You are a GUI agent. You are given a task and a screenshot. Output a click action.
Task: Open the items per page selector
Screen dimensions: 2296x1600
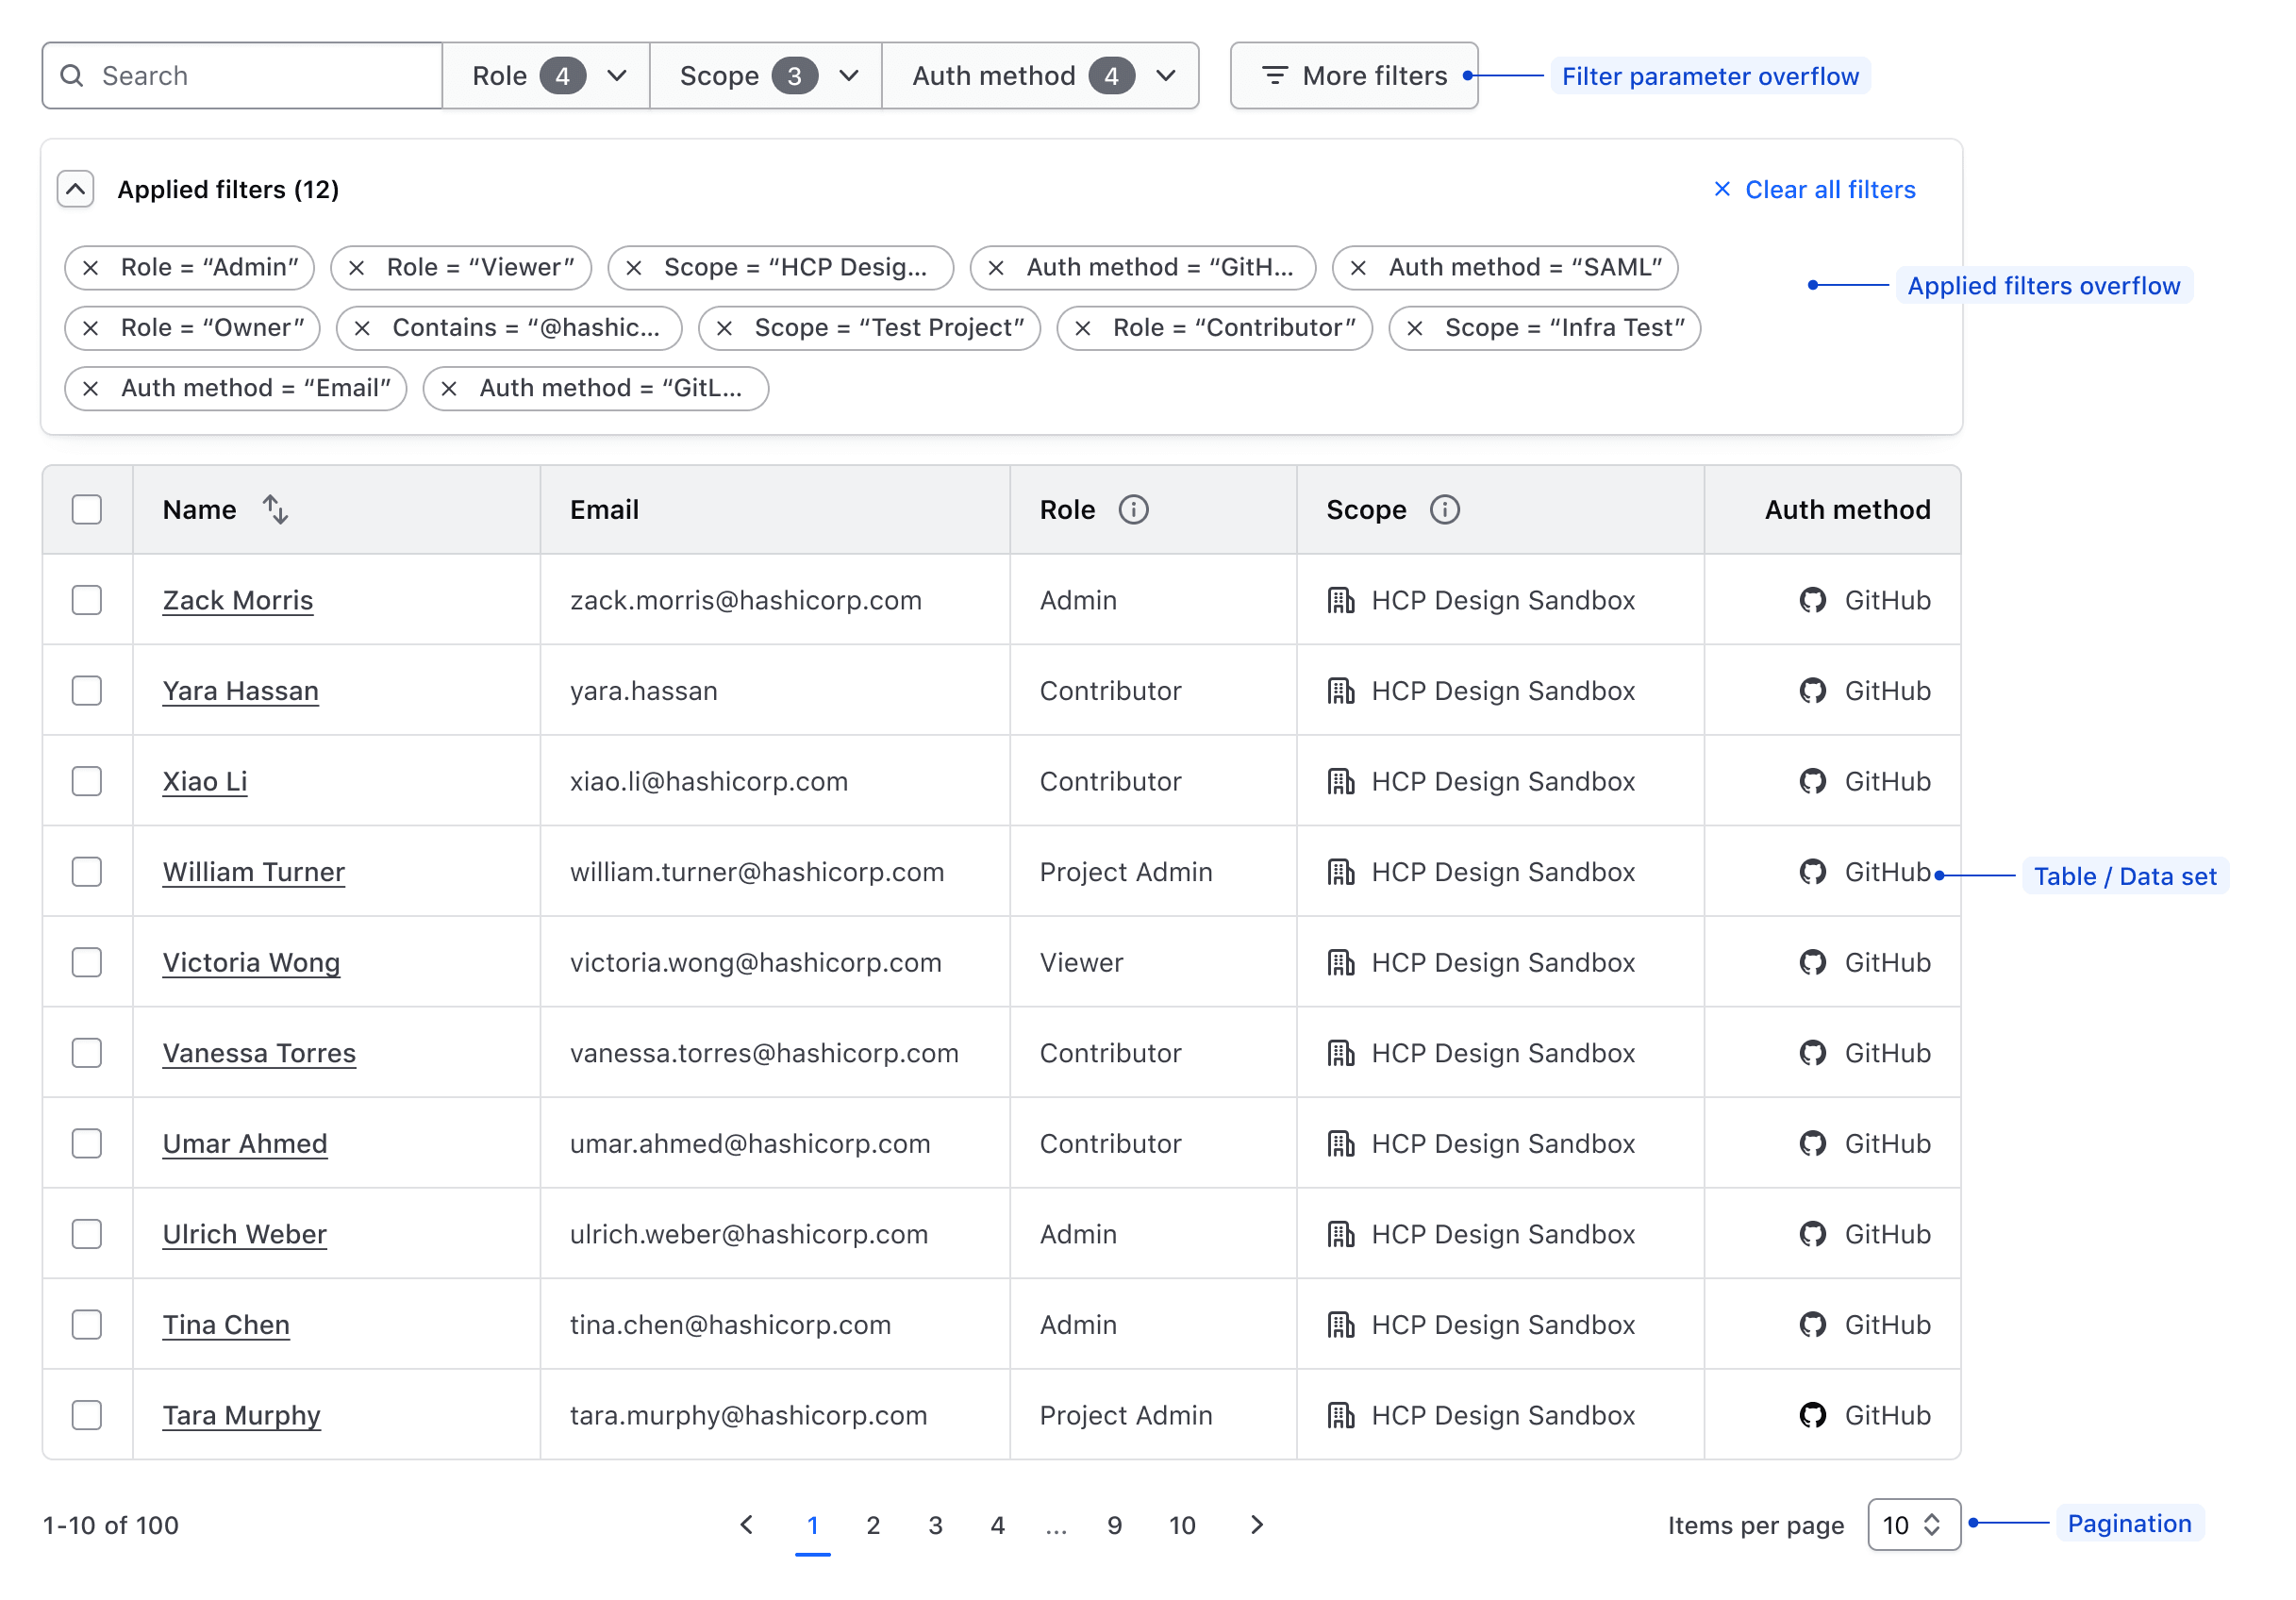1914,1524
